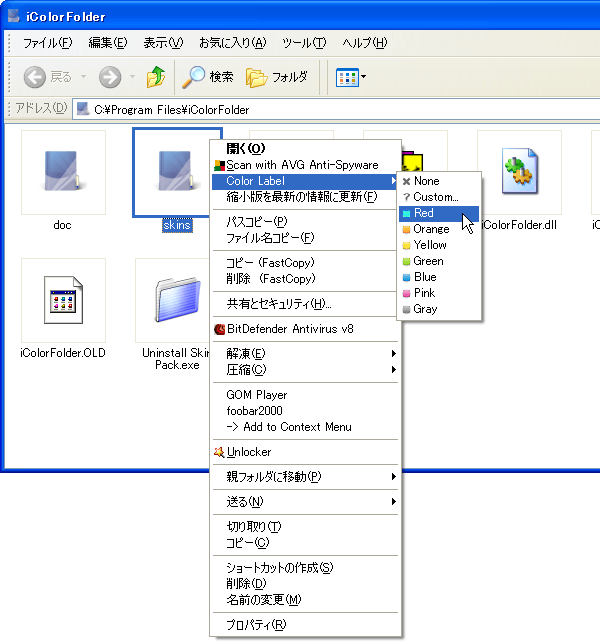
Task: Expand the 送る(N) submenu
Action: [306, 502]
